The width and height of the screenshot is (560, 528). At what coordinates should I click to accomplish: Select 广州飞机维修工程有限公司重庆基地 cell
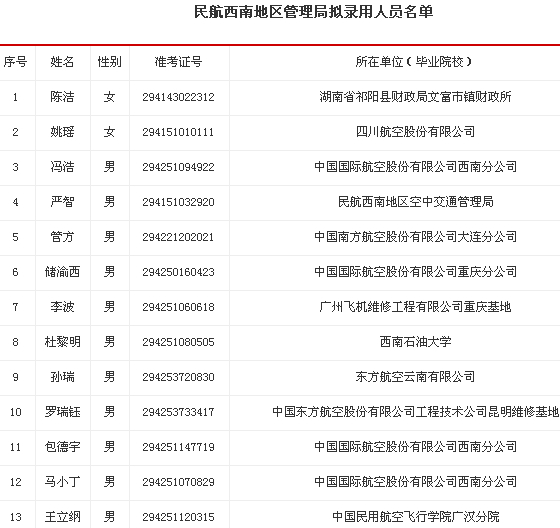coord(415,307)
